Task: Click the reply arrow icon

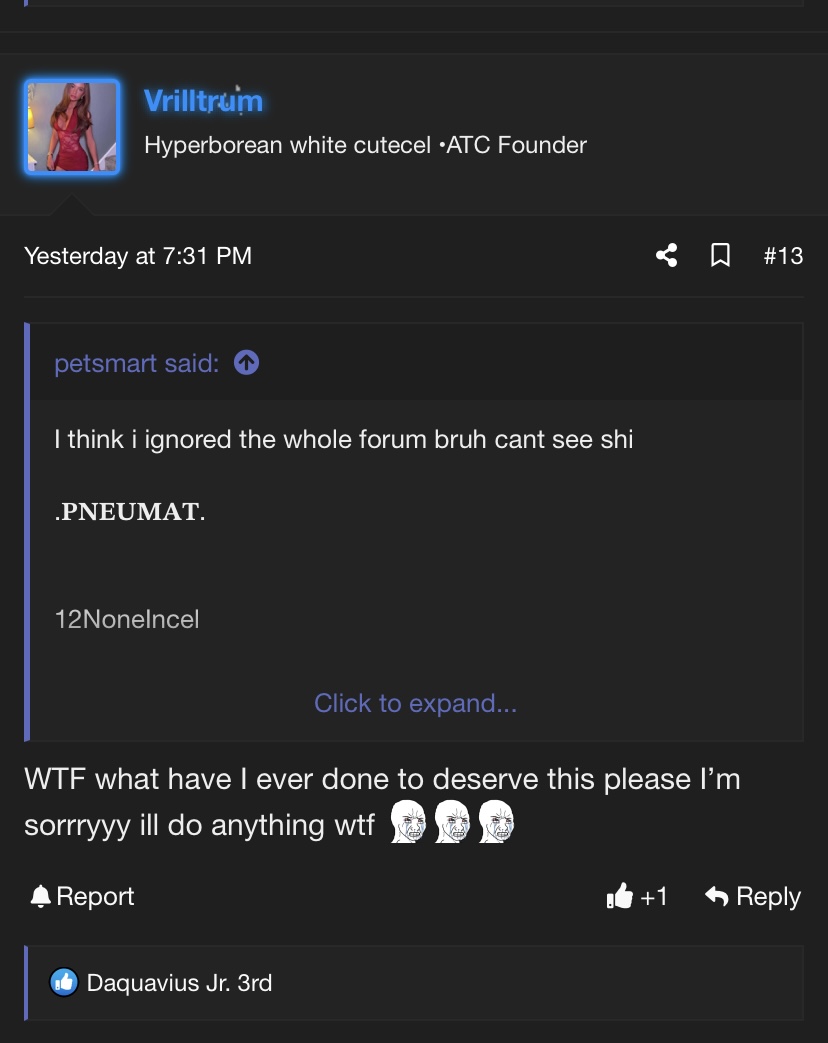Action: point(717,897)
